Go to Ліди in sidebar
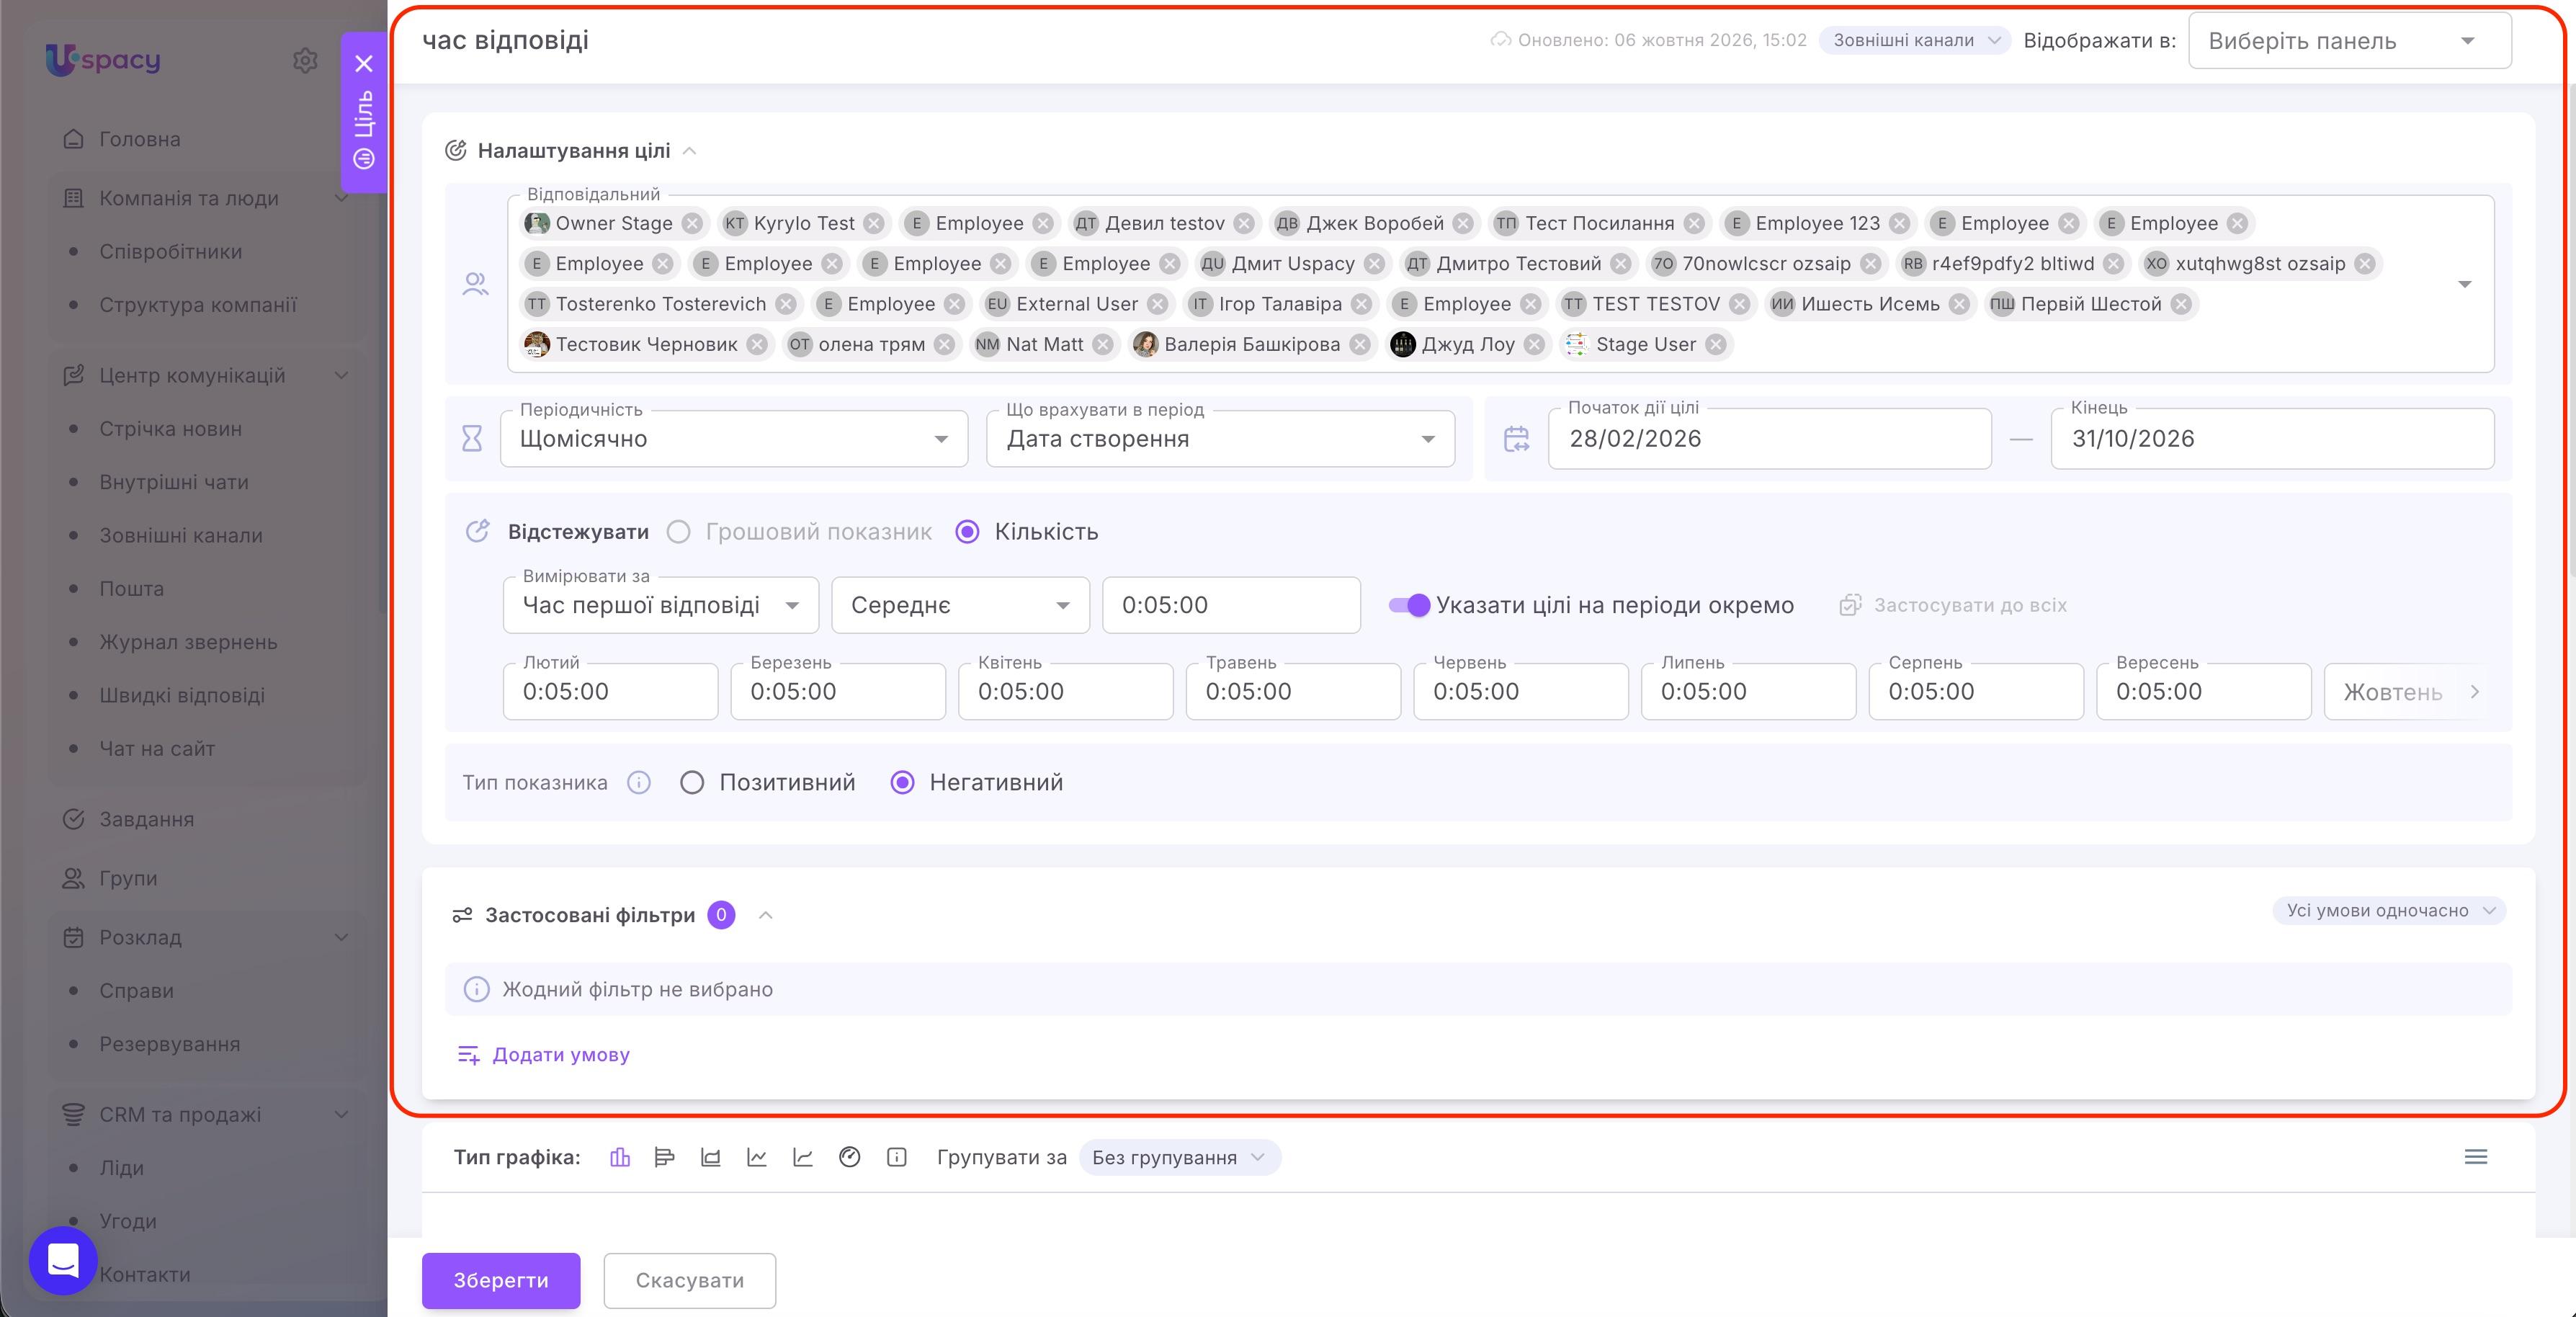 coord(121,1168)
